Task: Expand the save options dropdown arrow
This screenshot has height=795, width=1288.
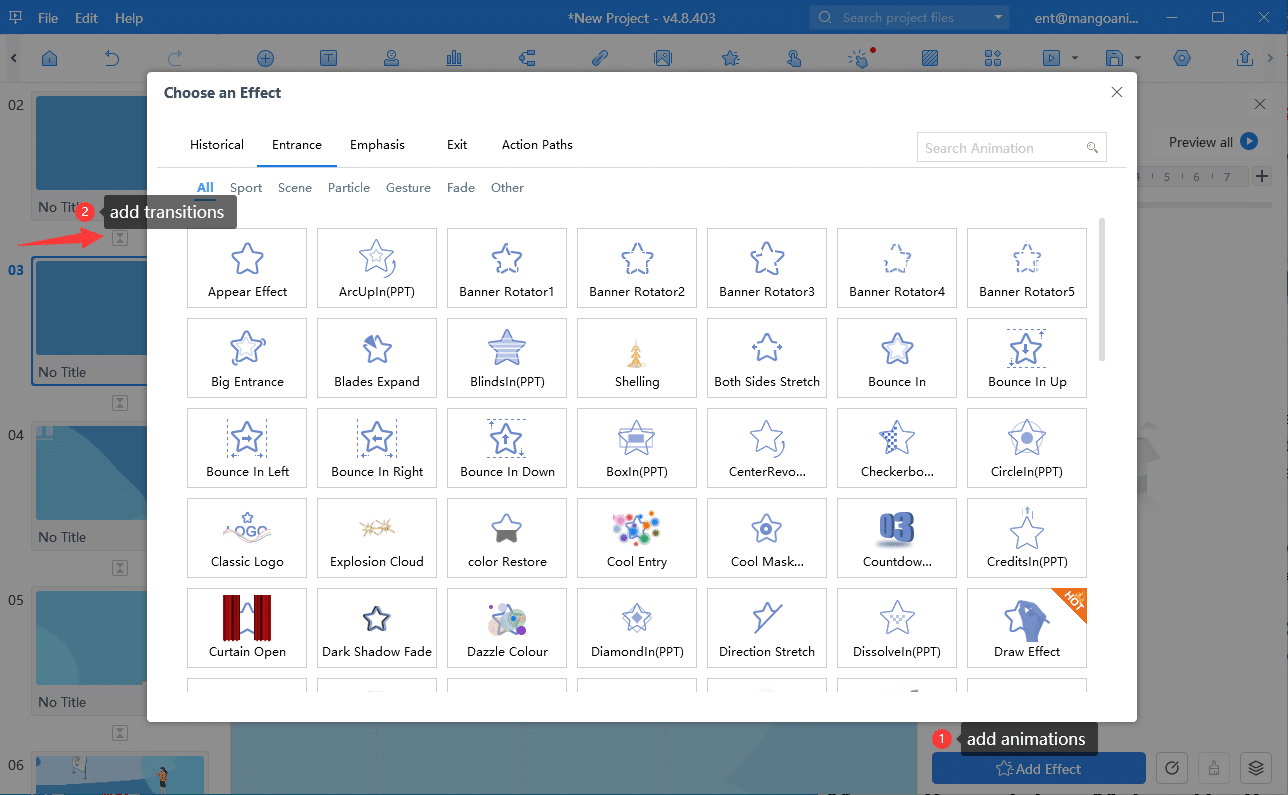Action: (x=1137, y=59)
